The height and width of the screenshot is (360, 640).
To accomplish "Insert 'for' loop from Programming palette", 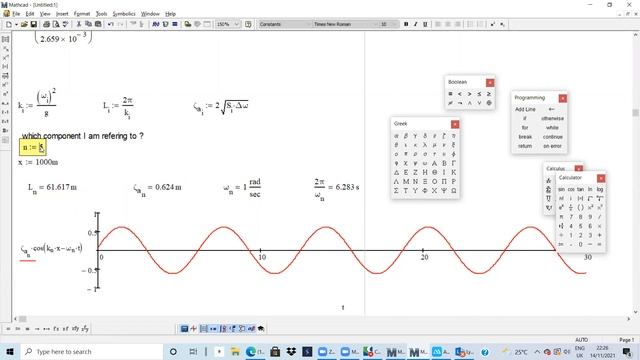I will (525, 128).
